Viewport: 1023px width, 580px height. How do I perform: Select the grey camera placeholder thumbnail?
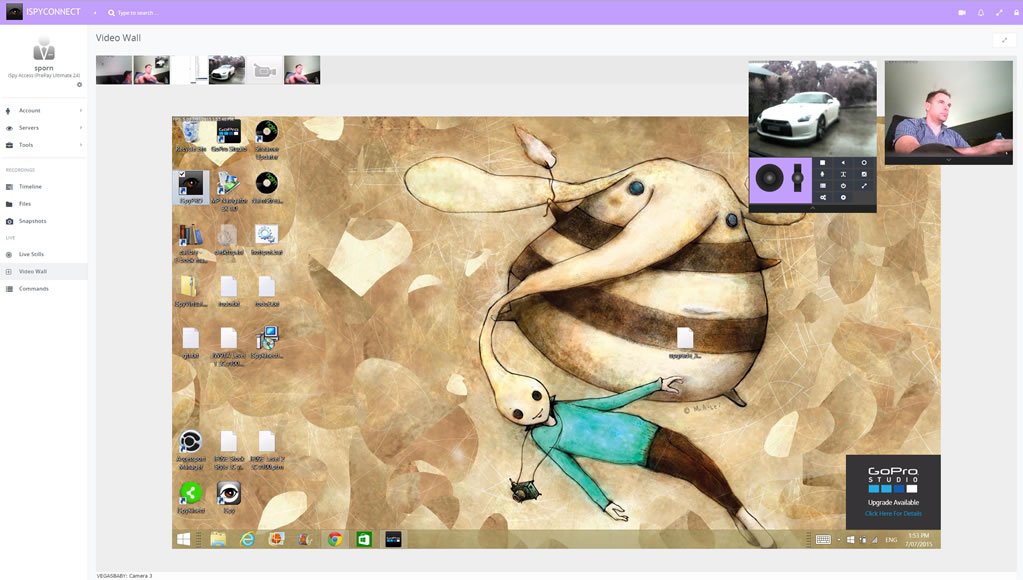[264, 70]
